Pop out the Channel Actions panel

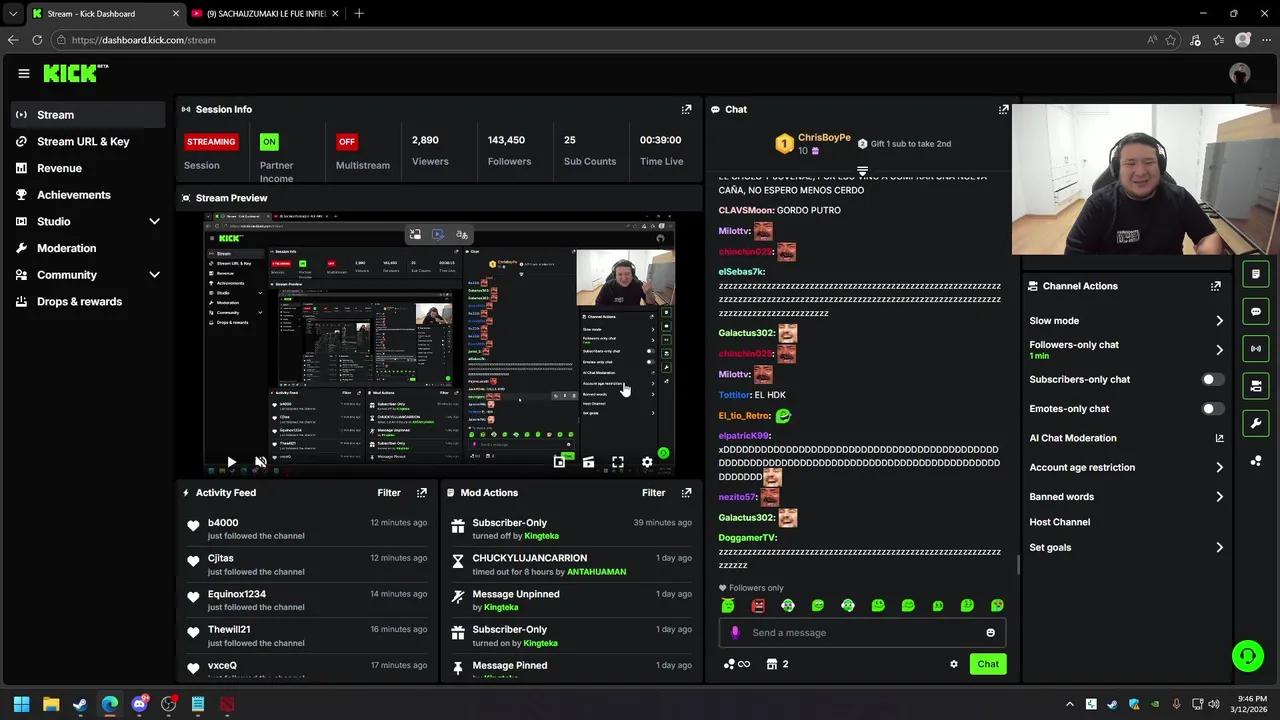pos(1216,286)
